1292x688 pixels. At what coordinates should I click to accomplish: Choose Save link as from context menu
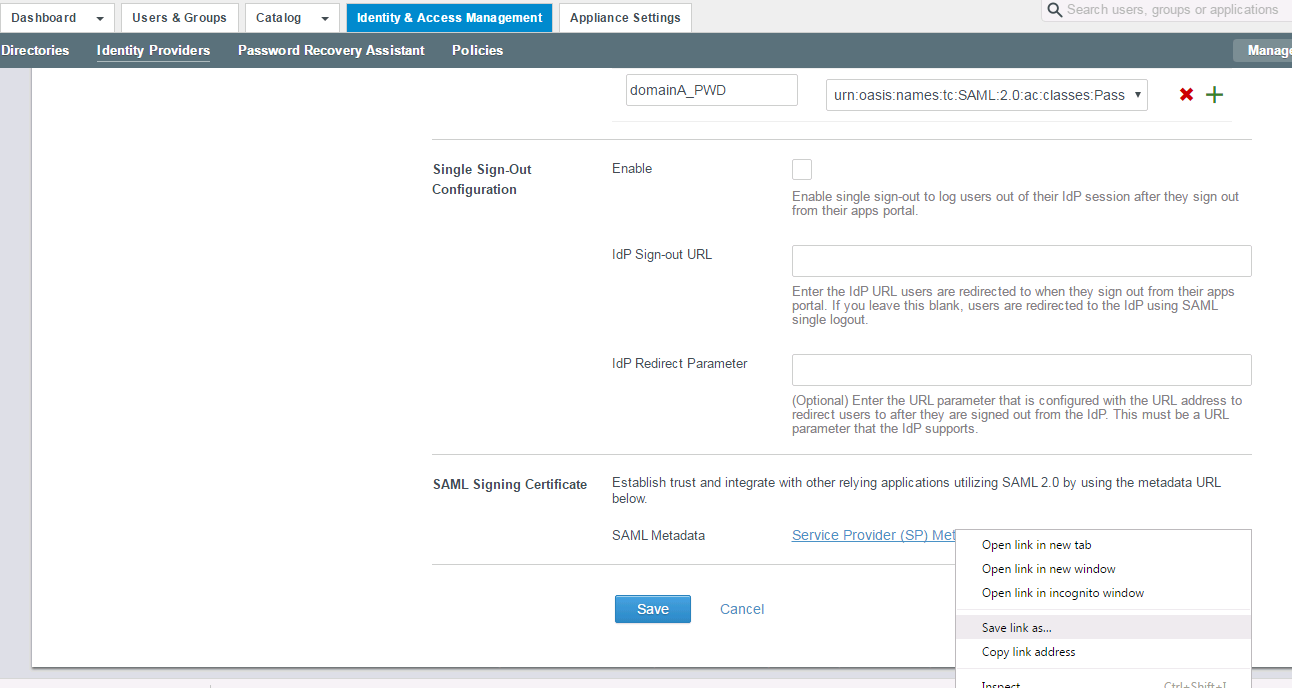[x=1016, y=627]
